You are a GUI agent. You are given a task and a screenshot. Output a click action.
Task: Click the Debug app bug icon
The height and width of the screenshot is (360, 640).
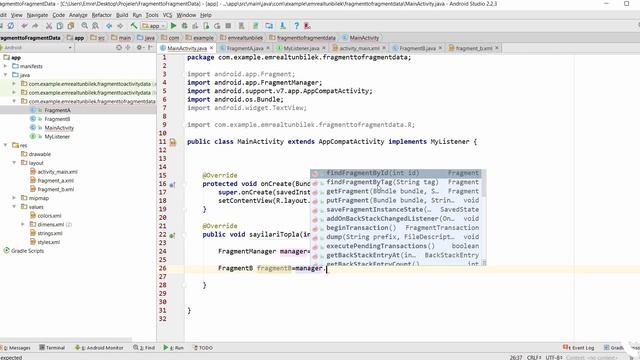pos(184,26)
